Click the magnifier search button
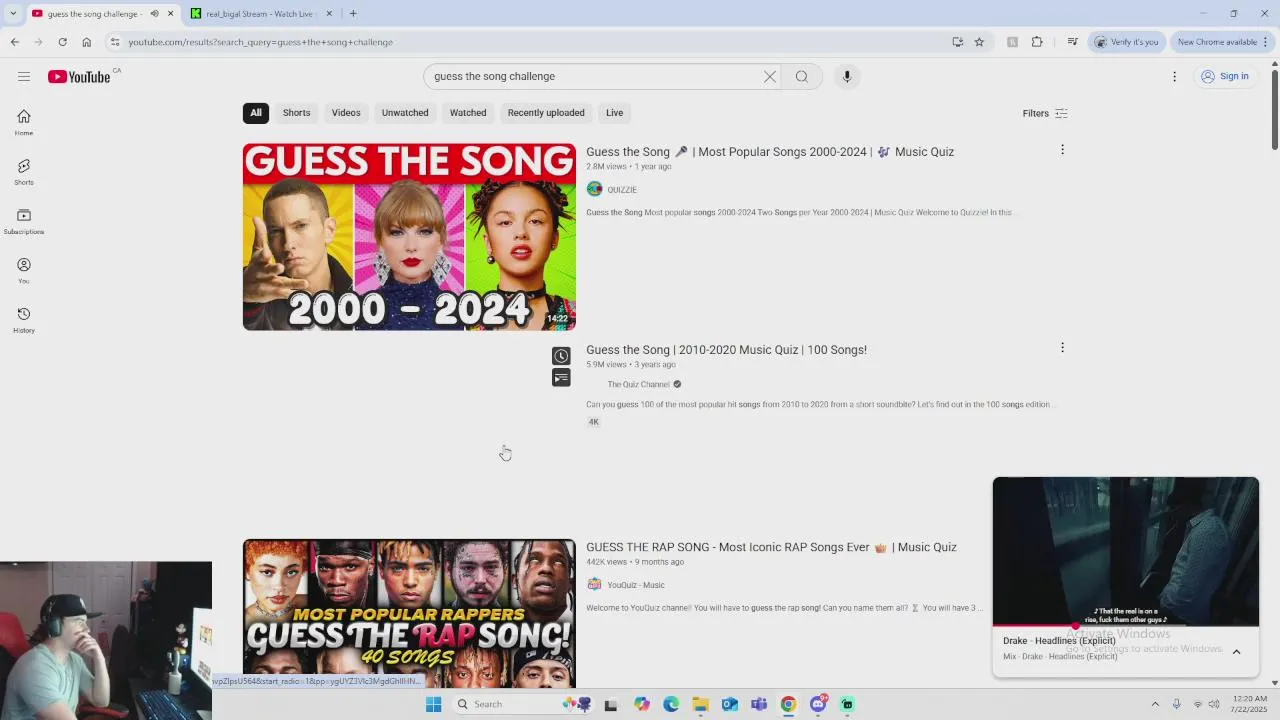1280x720 pixels. pyautogui.click(x=802, y=76)
